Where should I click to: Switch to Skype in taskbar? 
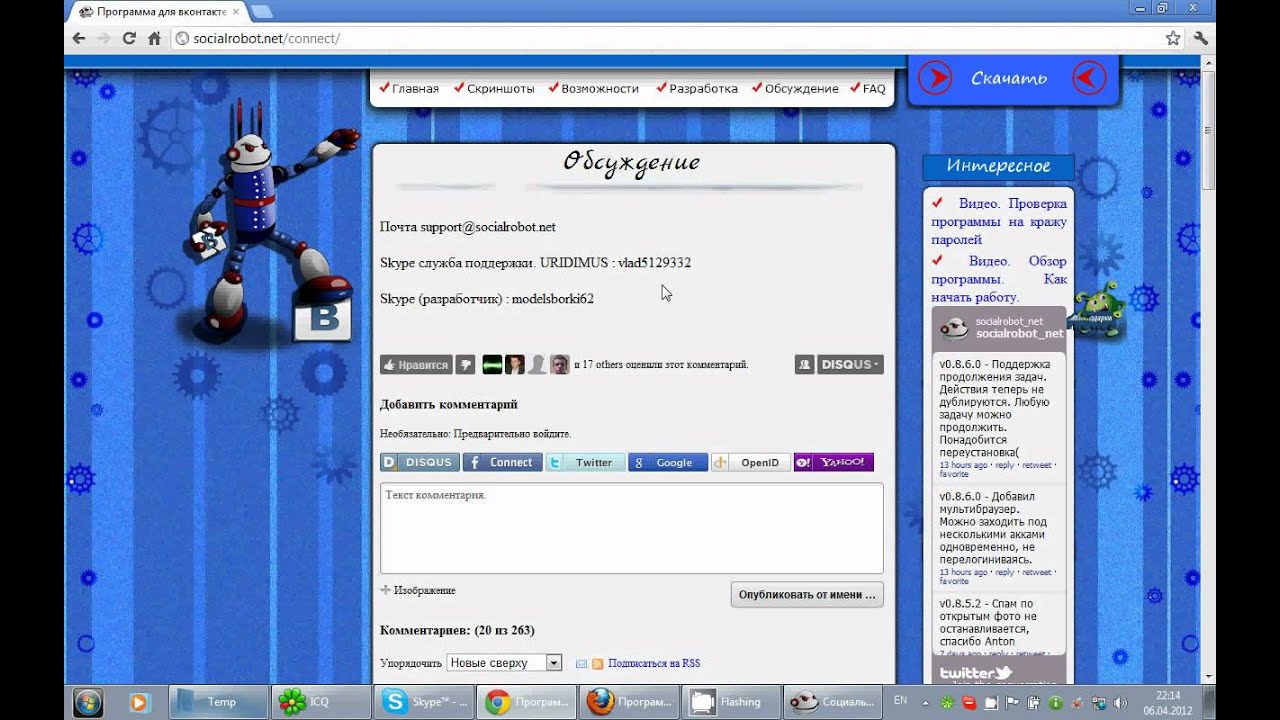423,702
